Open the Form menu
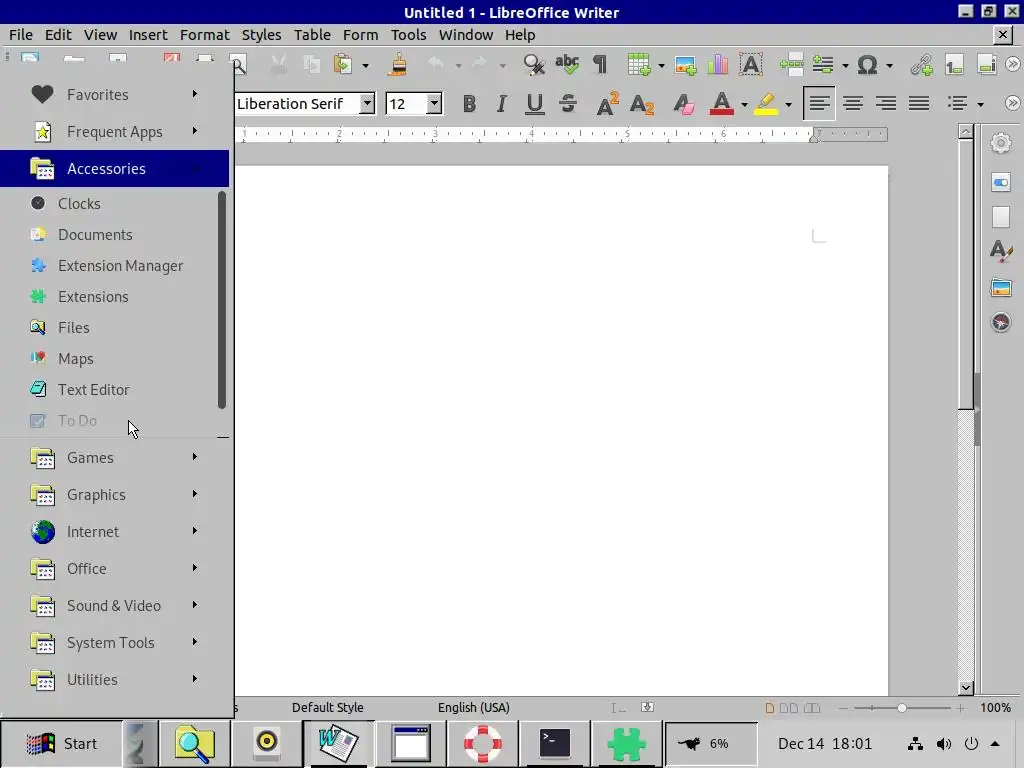Screen dimensions: 1024x768 pos(360,35)
